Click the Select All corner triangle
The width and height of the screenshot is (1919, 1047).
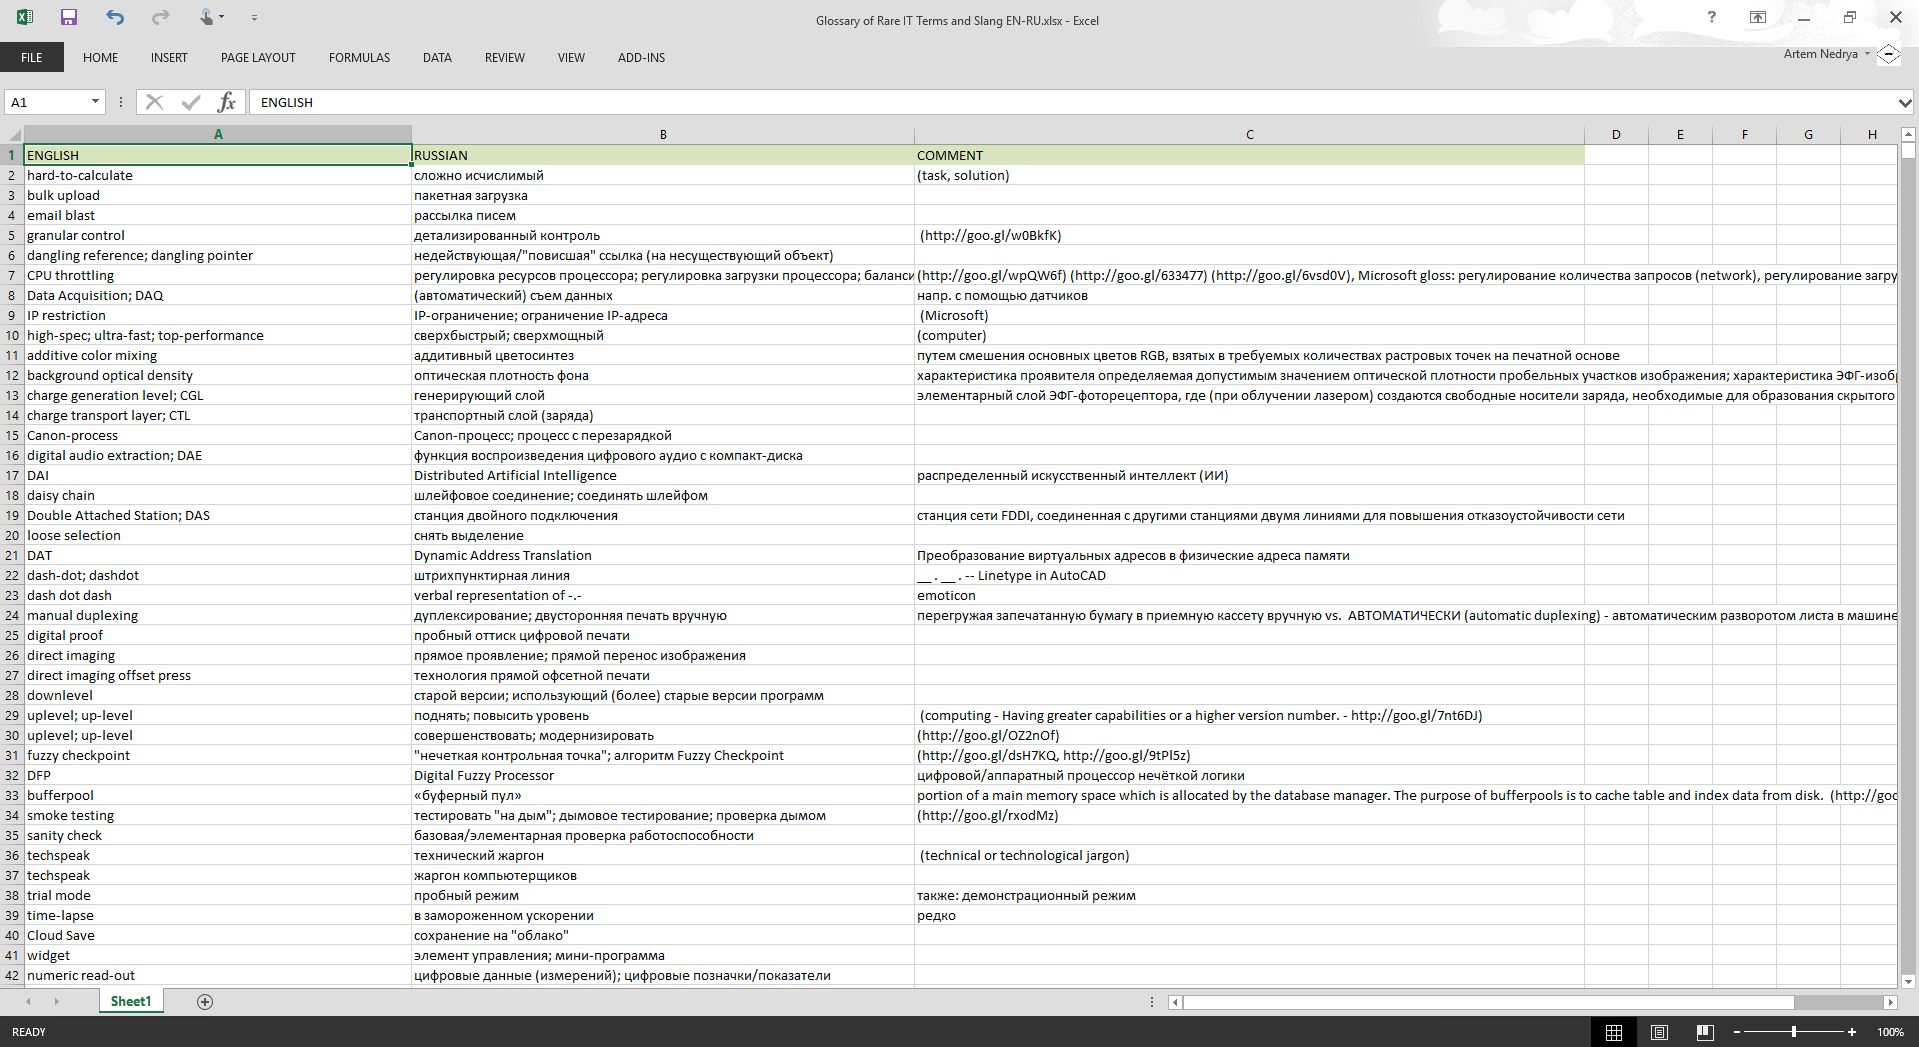[x=13, y=134]
